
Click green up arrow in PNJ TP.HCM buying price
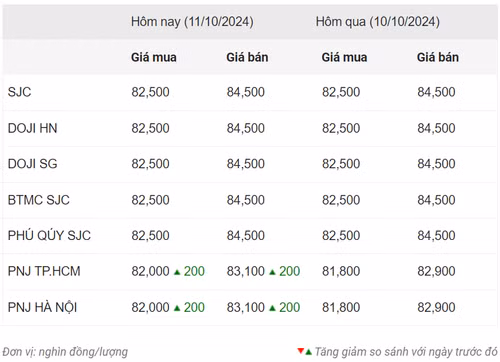tap(177, 272)
